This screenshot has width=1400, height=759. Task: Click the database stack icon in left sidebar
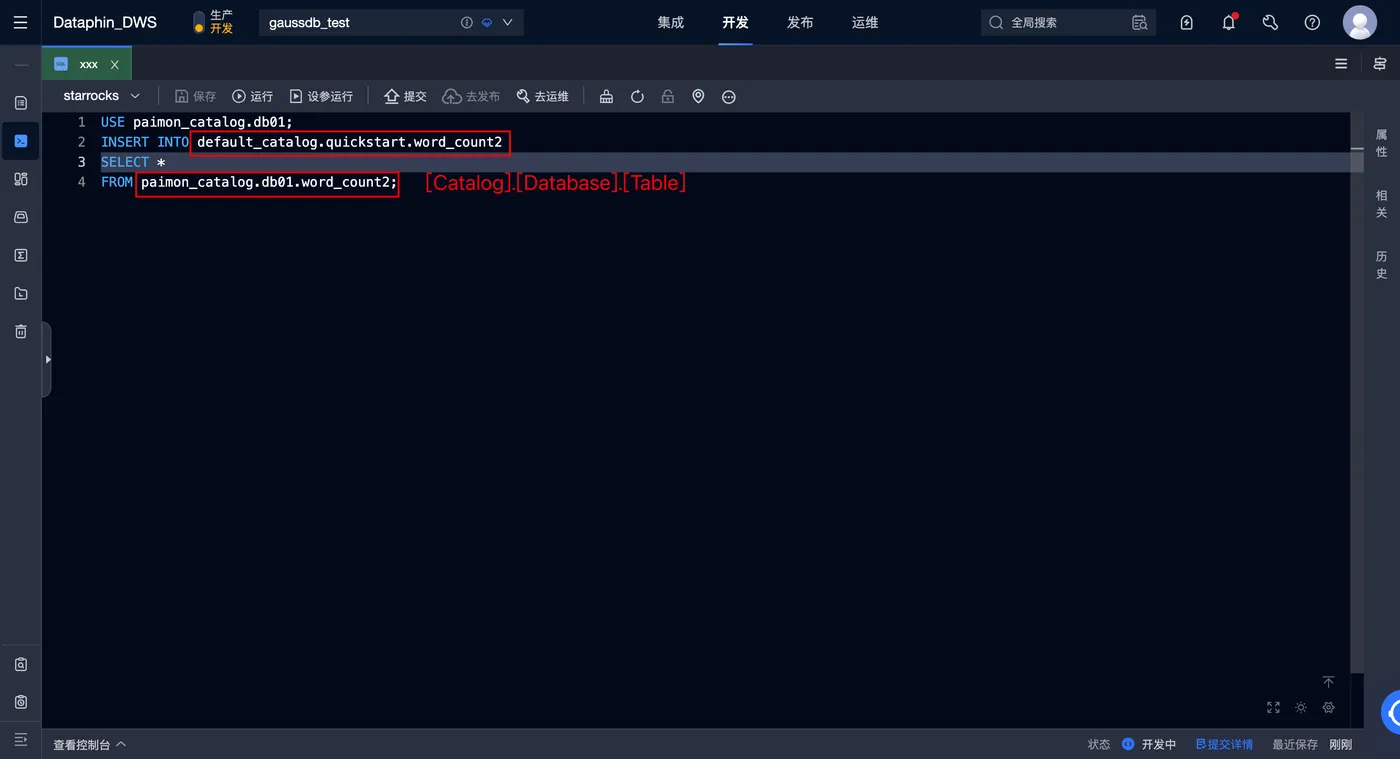21,217
